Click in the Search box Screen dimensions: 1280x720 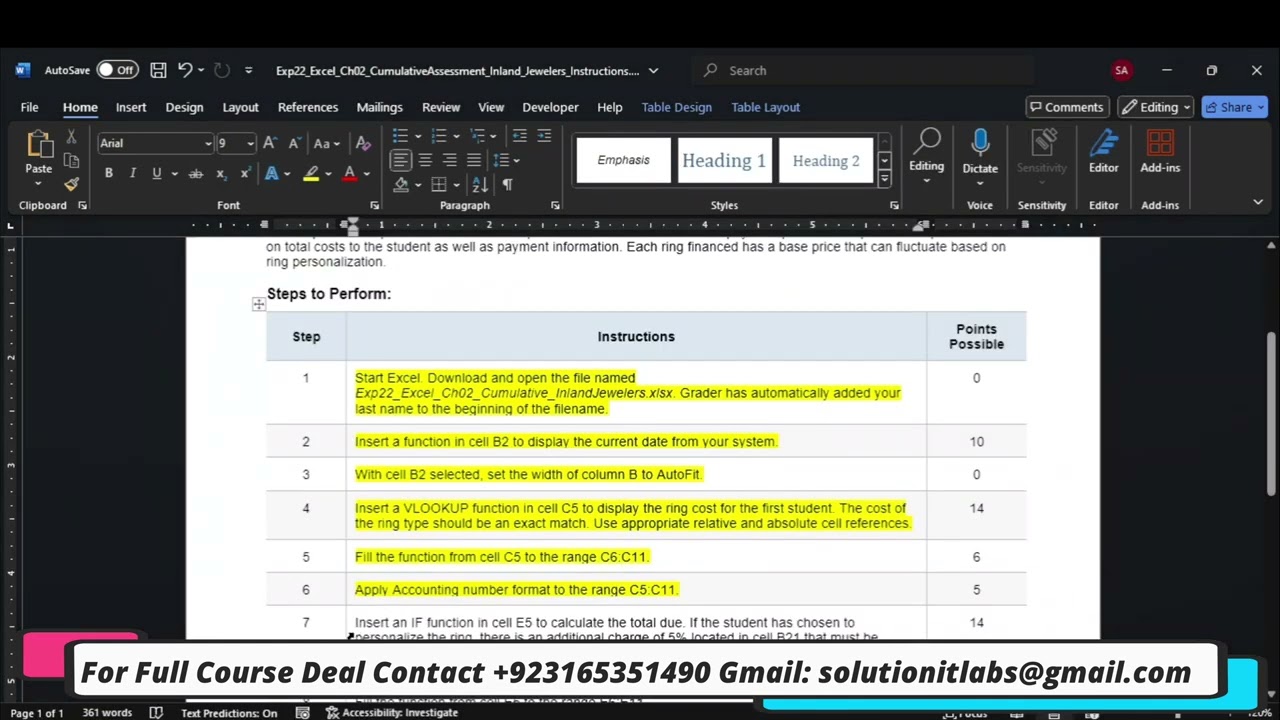[864, 70]
